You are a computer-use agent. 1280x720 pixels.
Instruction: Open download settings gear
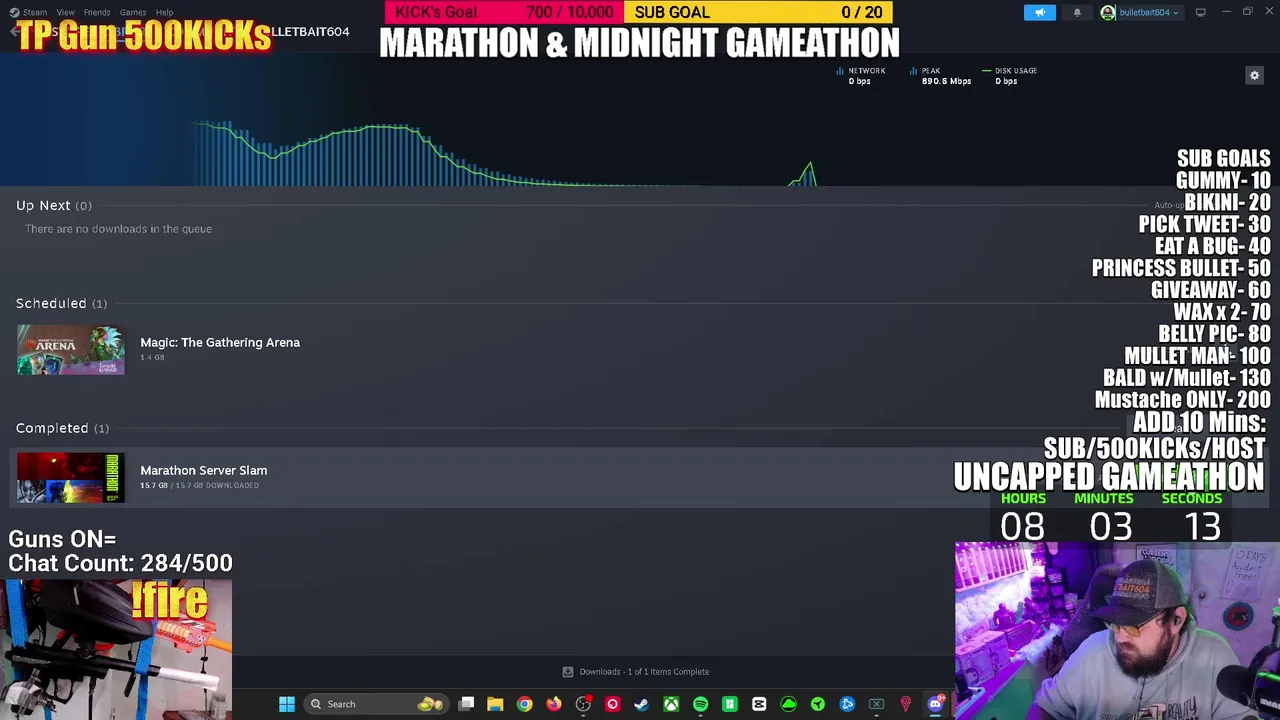click(1254, 76)
